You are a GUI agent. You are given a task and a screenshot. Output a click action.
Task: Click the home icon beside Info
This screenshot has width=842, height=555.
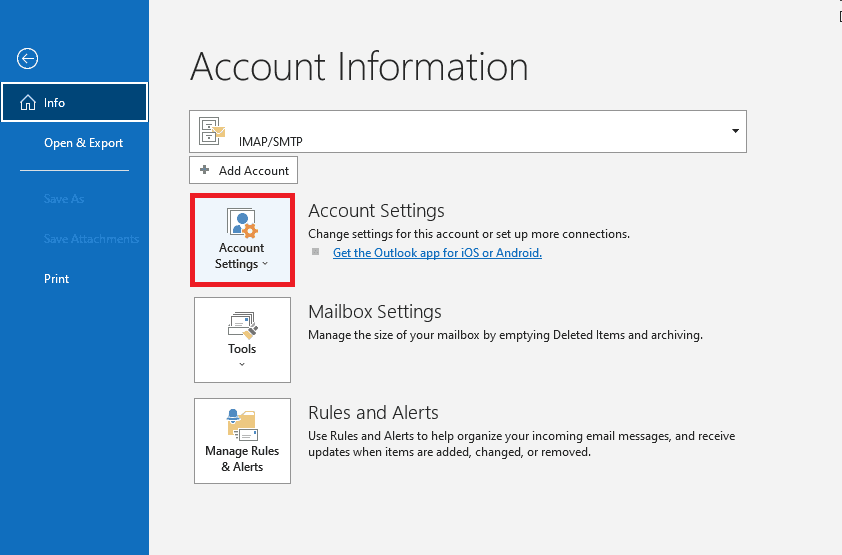28,102
